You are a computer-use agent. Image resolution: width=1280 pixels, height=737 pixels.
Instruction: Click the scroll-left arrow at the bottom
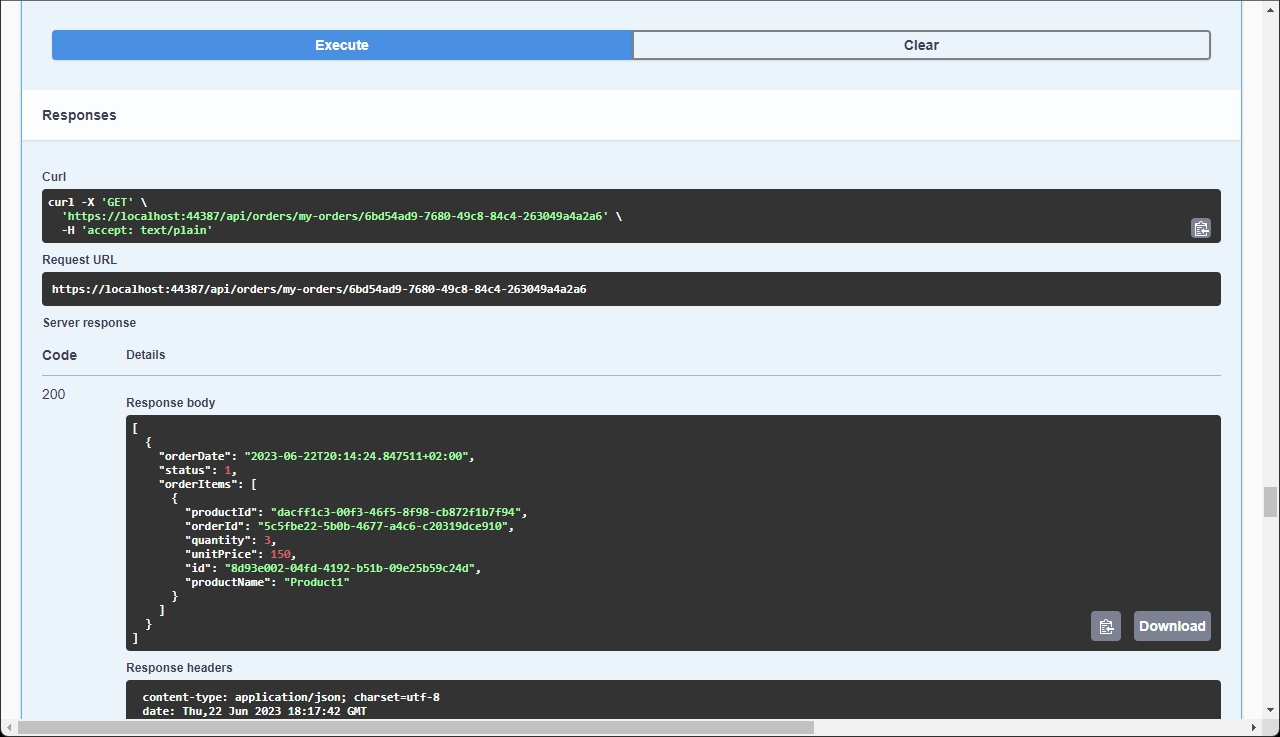[x=9, y=728]
